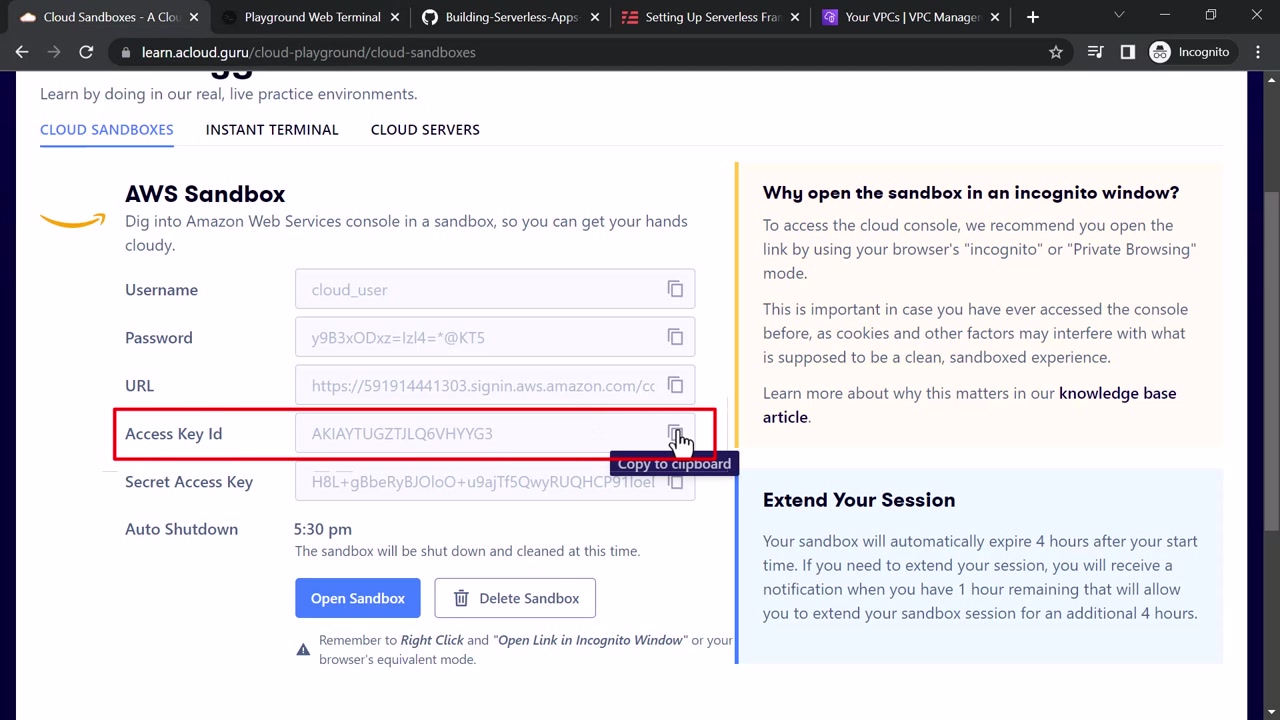Click the page vertical scrollbar
Viewport: 1280px width, 720px height.
click(1272, 360)
